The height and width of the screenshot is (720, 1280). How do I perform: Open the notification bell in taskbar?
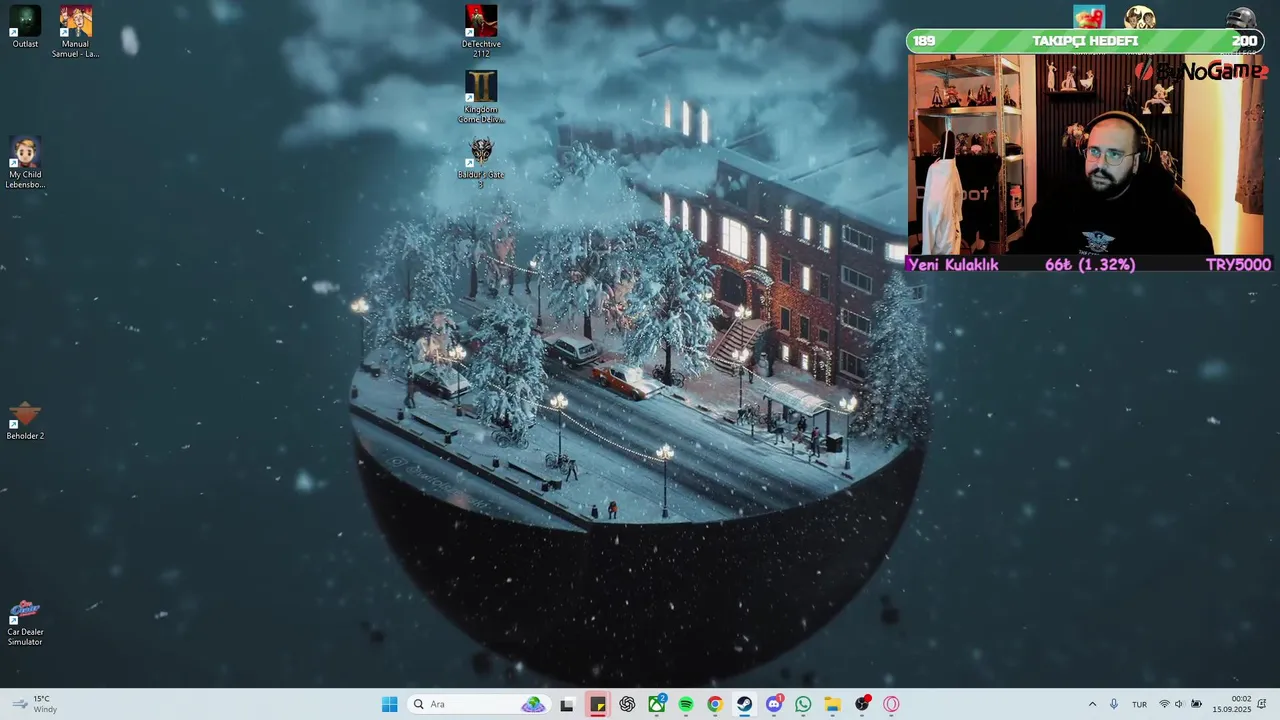pyautogui.click(x=1263, y=704)
